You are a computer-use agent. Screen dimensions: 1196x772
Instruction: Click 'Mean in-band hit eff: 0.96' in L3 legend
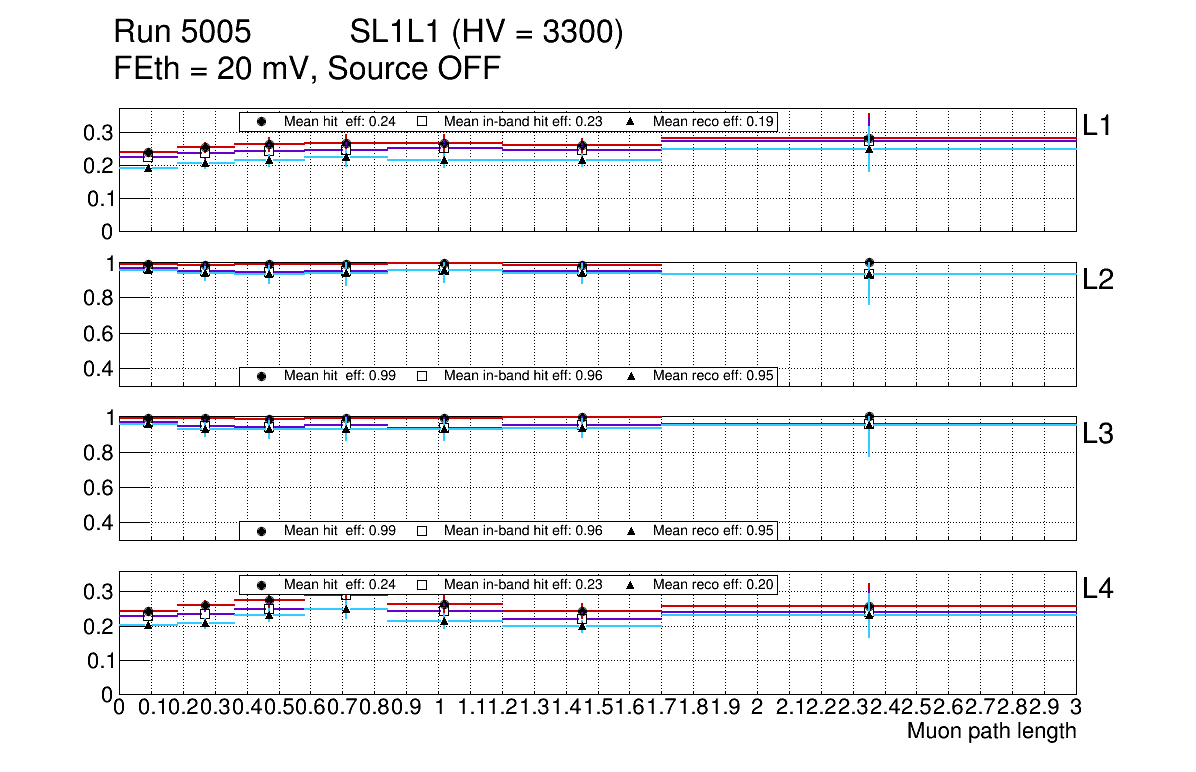coord(523,531)
